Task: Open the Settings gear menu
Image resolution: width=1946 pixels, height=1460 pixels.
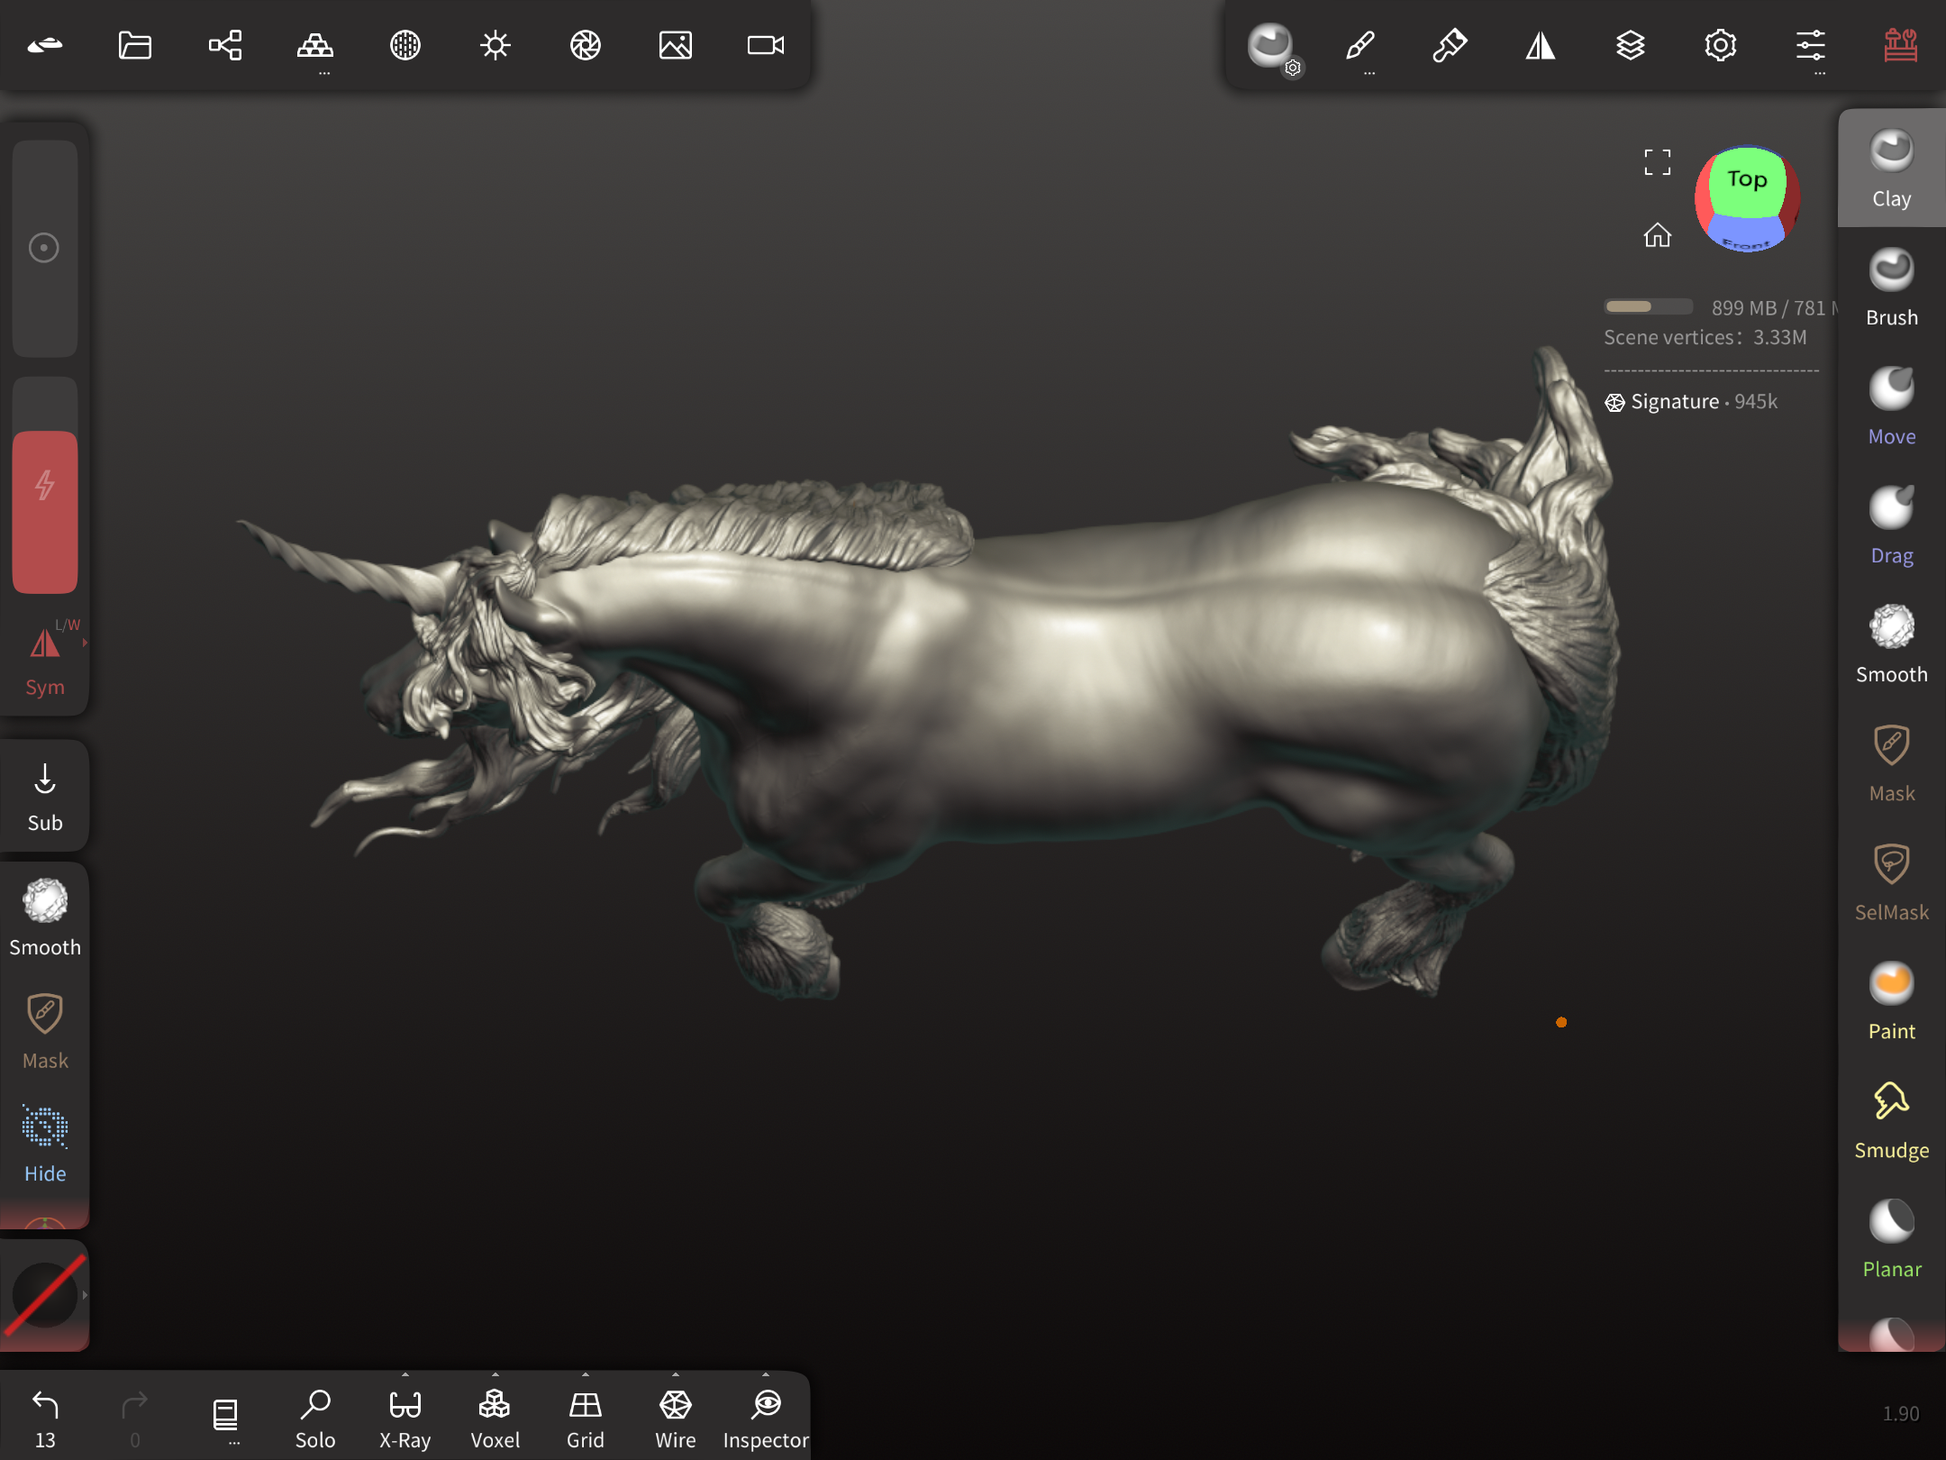Action: click(1720, 45)
